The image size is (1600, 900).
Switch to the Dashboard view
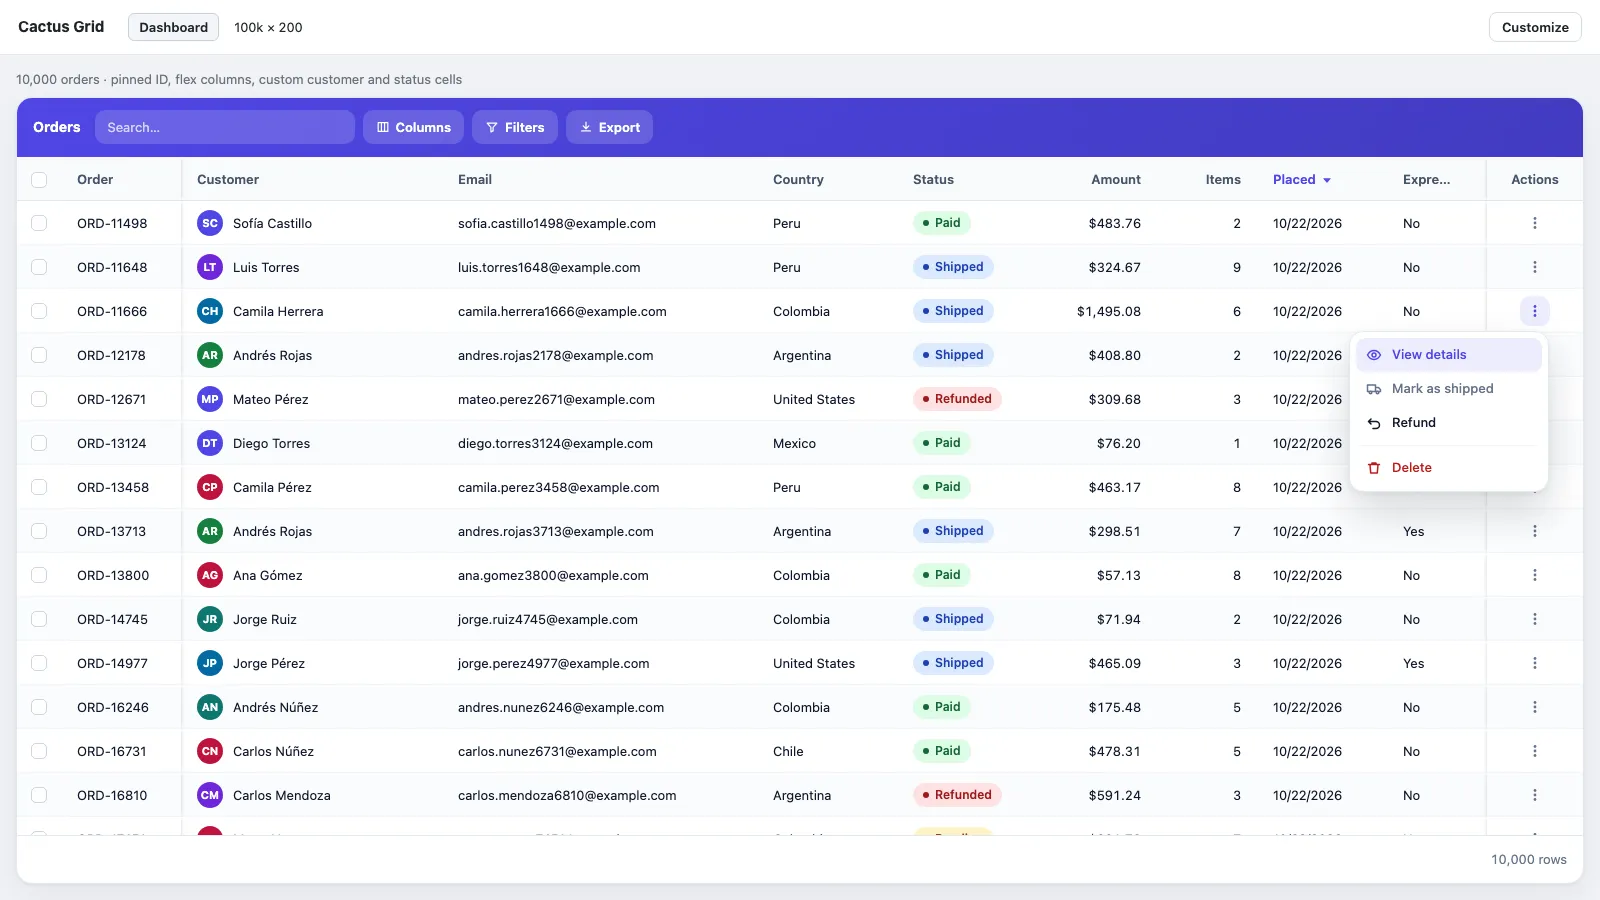tap(173, 27)
